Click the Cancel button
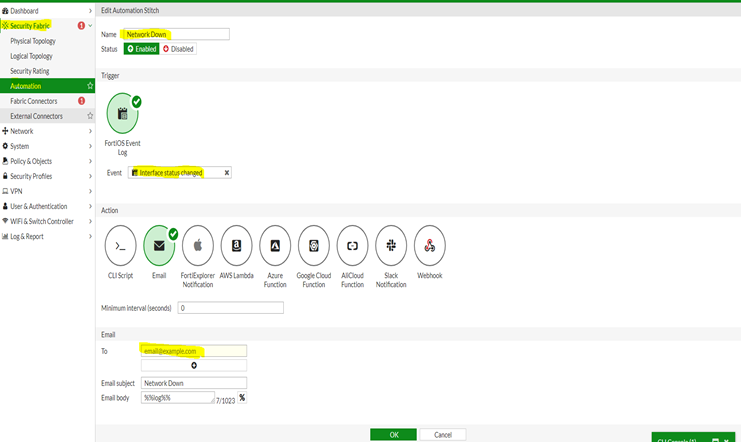741x442 pixels. [442, 435]
